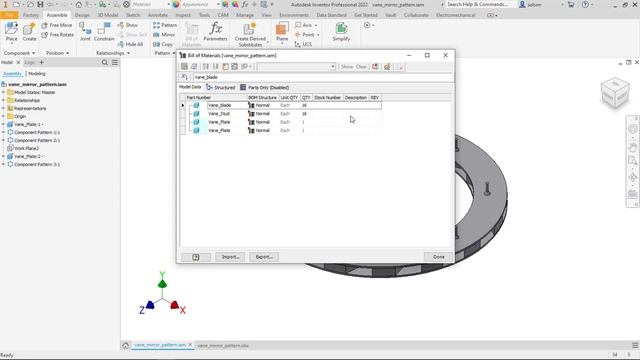The height and width of the screenshot is (360, 640).
Task: Click the QTY column header
Action: click(x=306, y=98)
